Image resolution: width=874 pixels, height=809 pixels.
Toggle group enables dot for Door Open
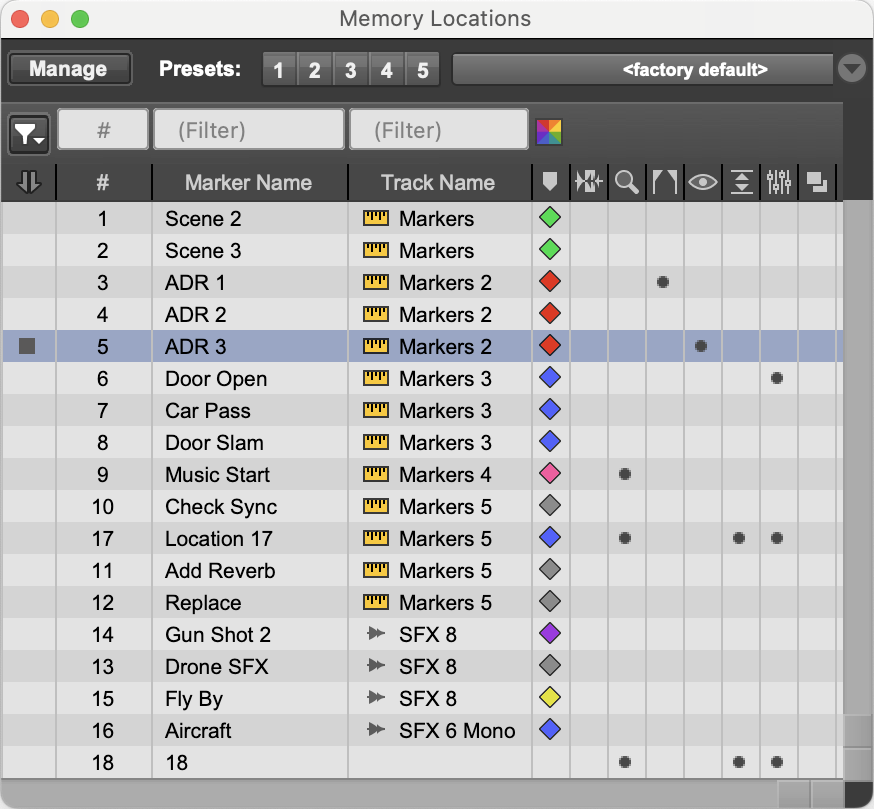point(777,379)
